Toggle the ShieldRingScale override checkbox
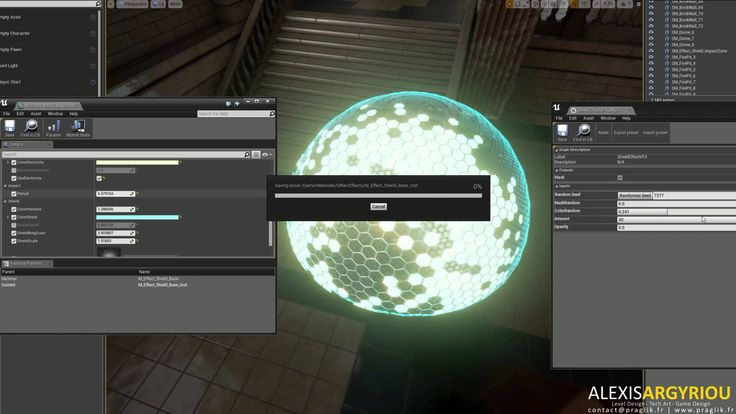This screenshot has width=736, height=414. click(x=14, y=233)
